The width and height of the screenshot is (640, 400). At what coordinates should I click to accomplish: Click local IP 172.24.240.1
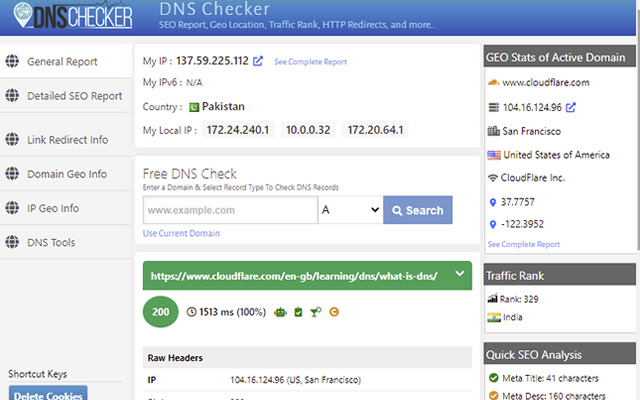point(238,130)
